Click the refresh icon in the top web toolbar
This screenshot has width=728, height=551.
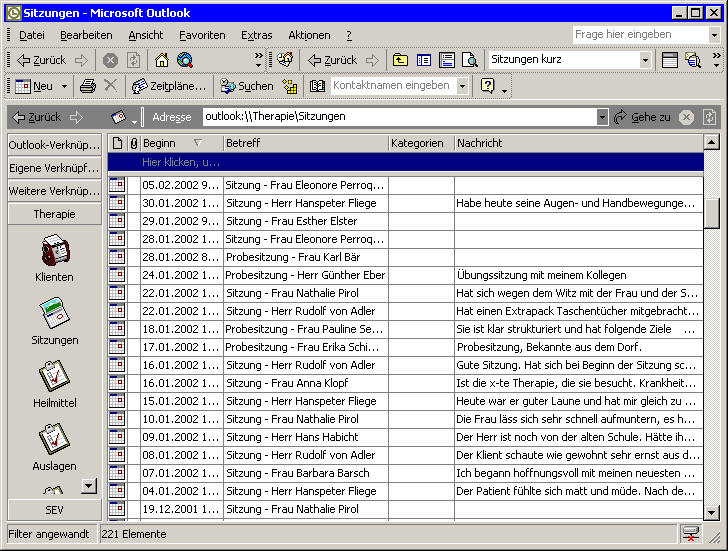pos(134,60)
